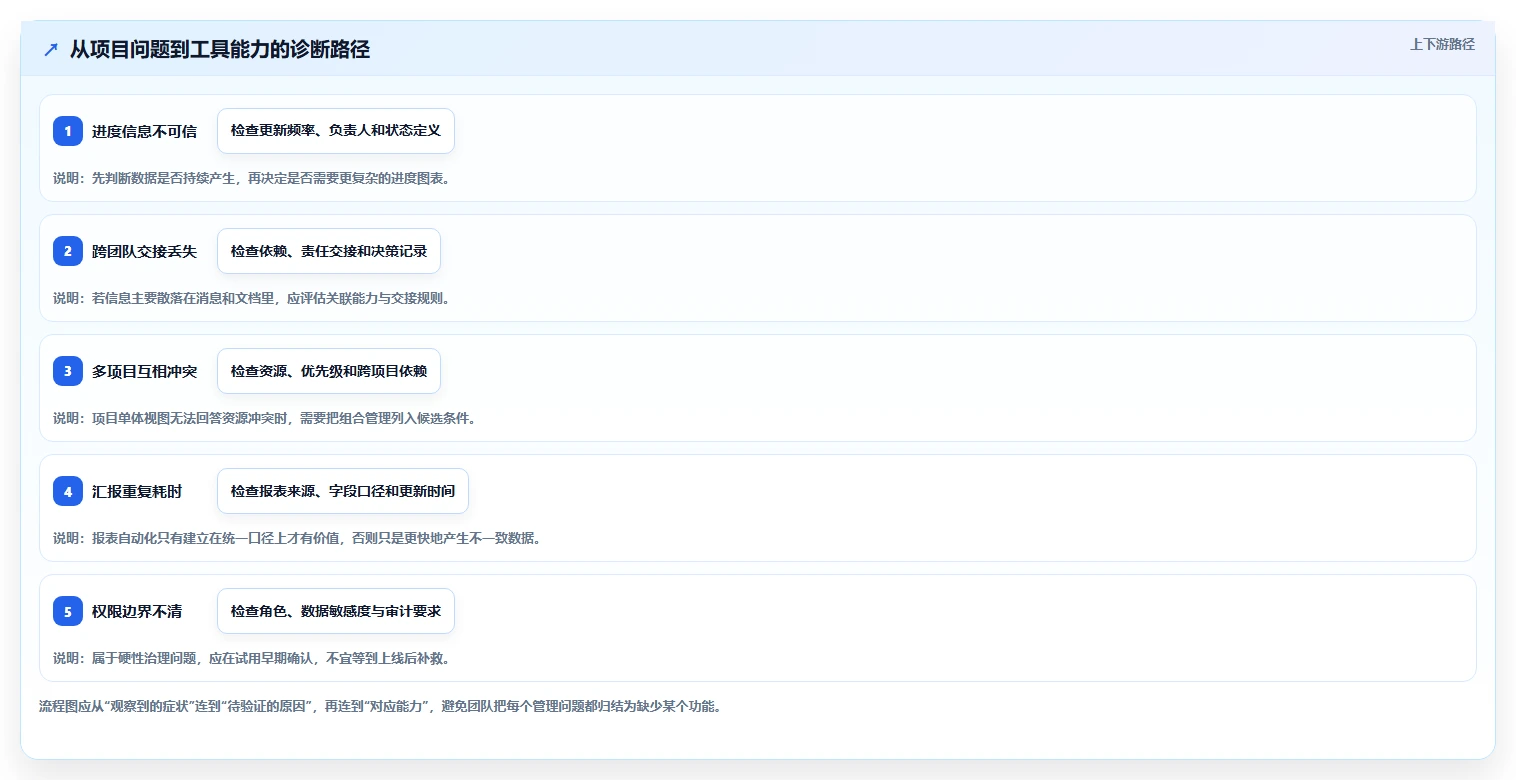Click the 上下游路径 label in the header
Screen dimensions: 1516x780
point(1442,44)
